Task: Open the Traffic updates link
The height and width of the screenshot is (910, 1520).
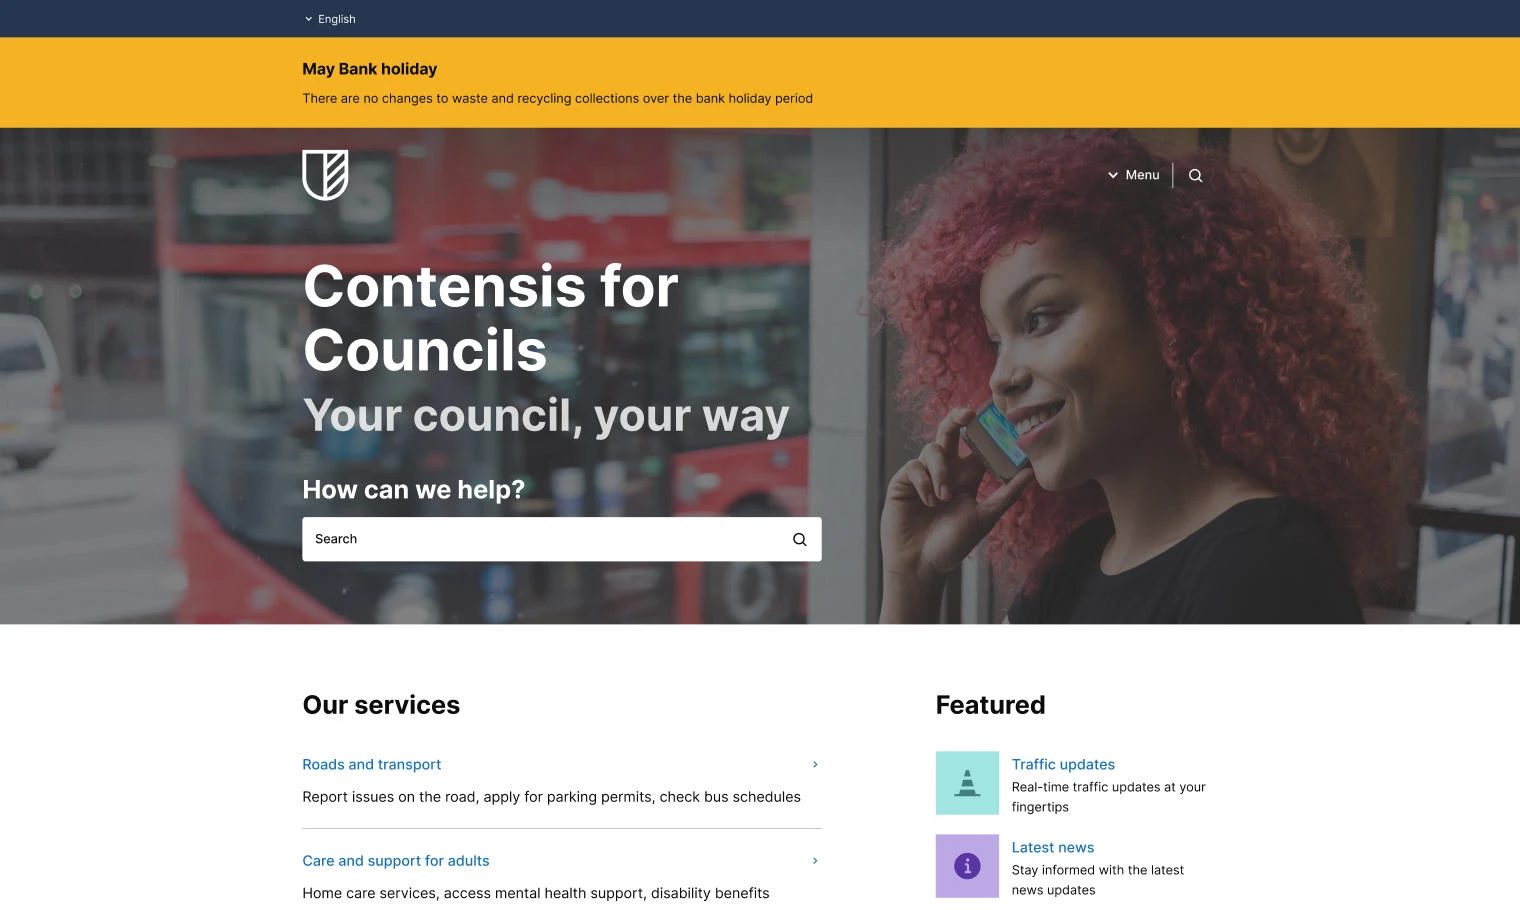Action: (x=1063, y=764)
